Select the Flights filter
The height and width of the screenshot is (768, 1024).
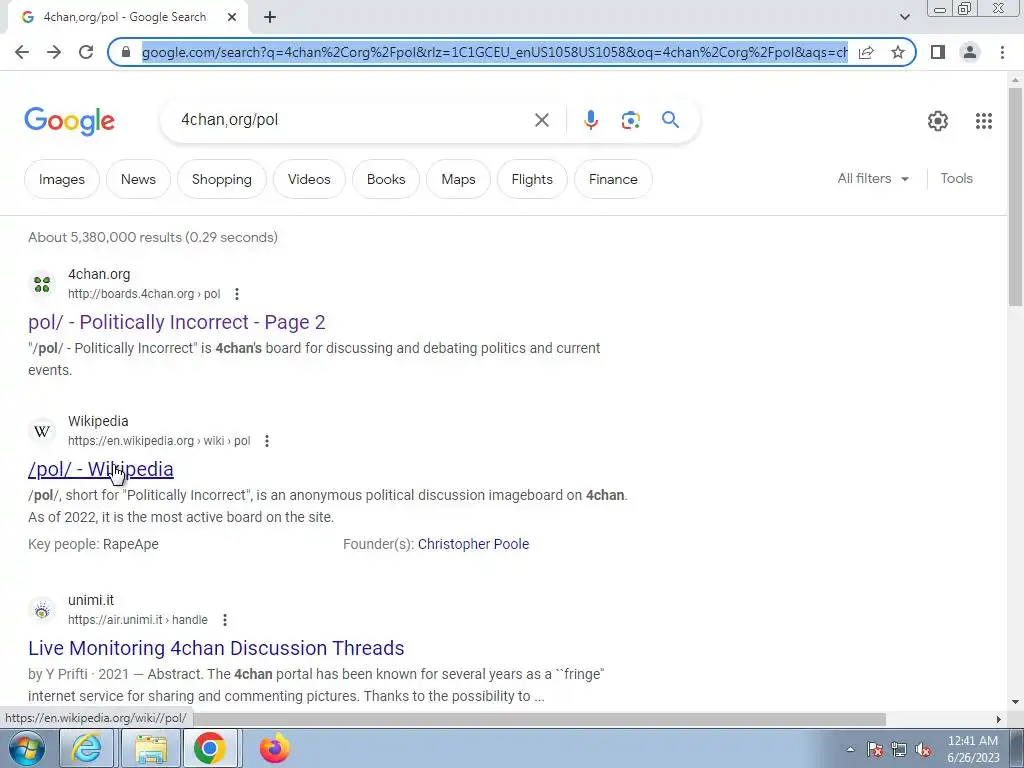tap(532, 179)
